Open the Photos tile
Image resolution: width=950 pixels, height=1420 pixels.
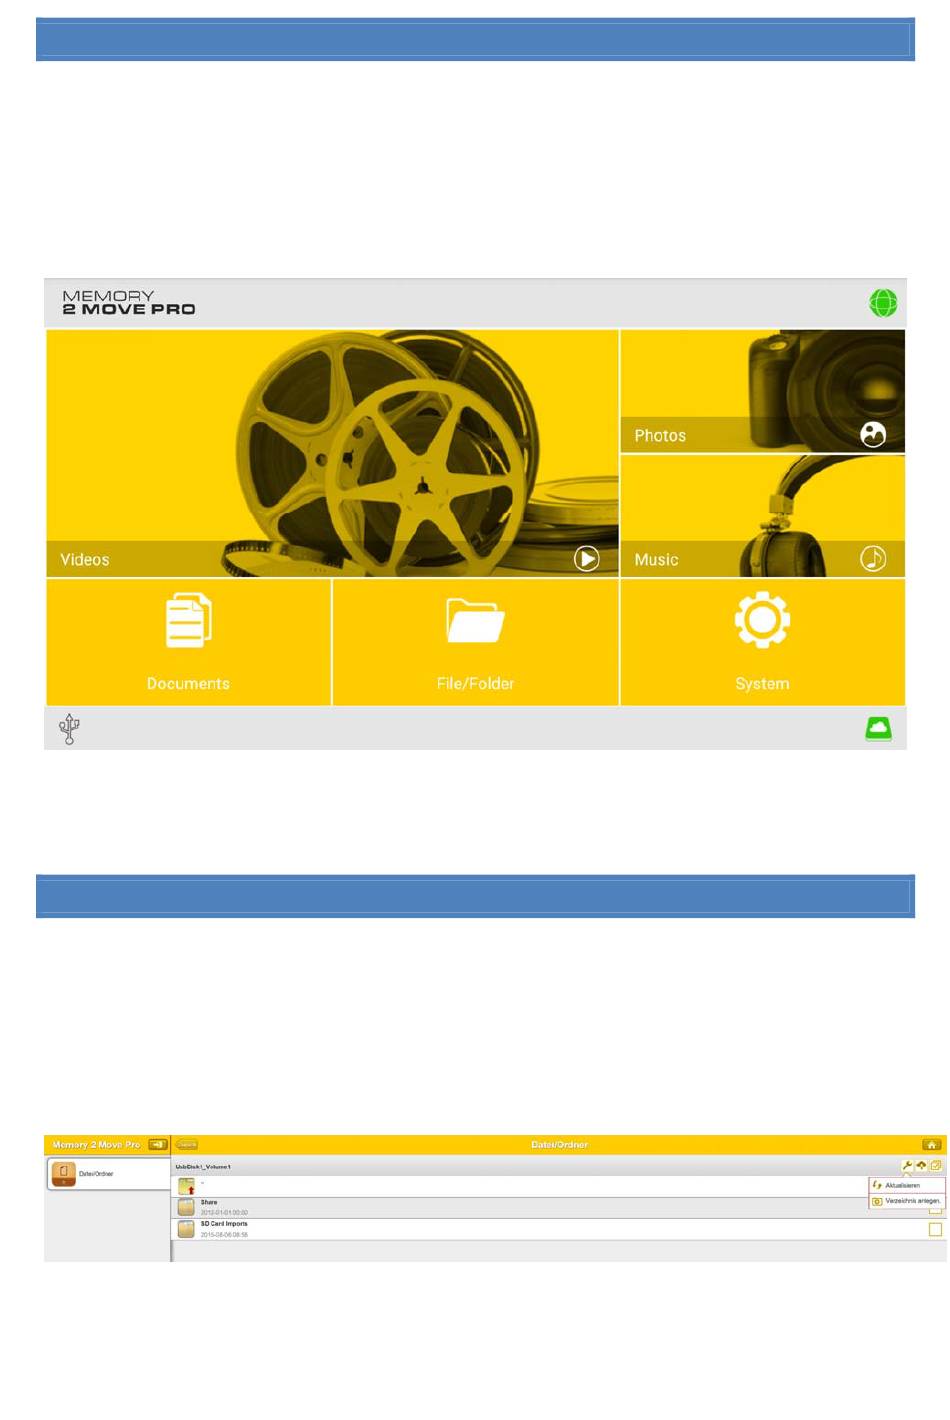click(x=763, y=391)
